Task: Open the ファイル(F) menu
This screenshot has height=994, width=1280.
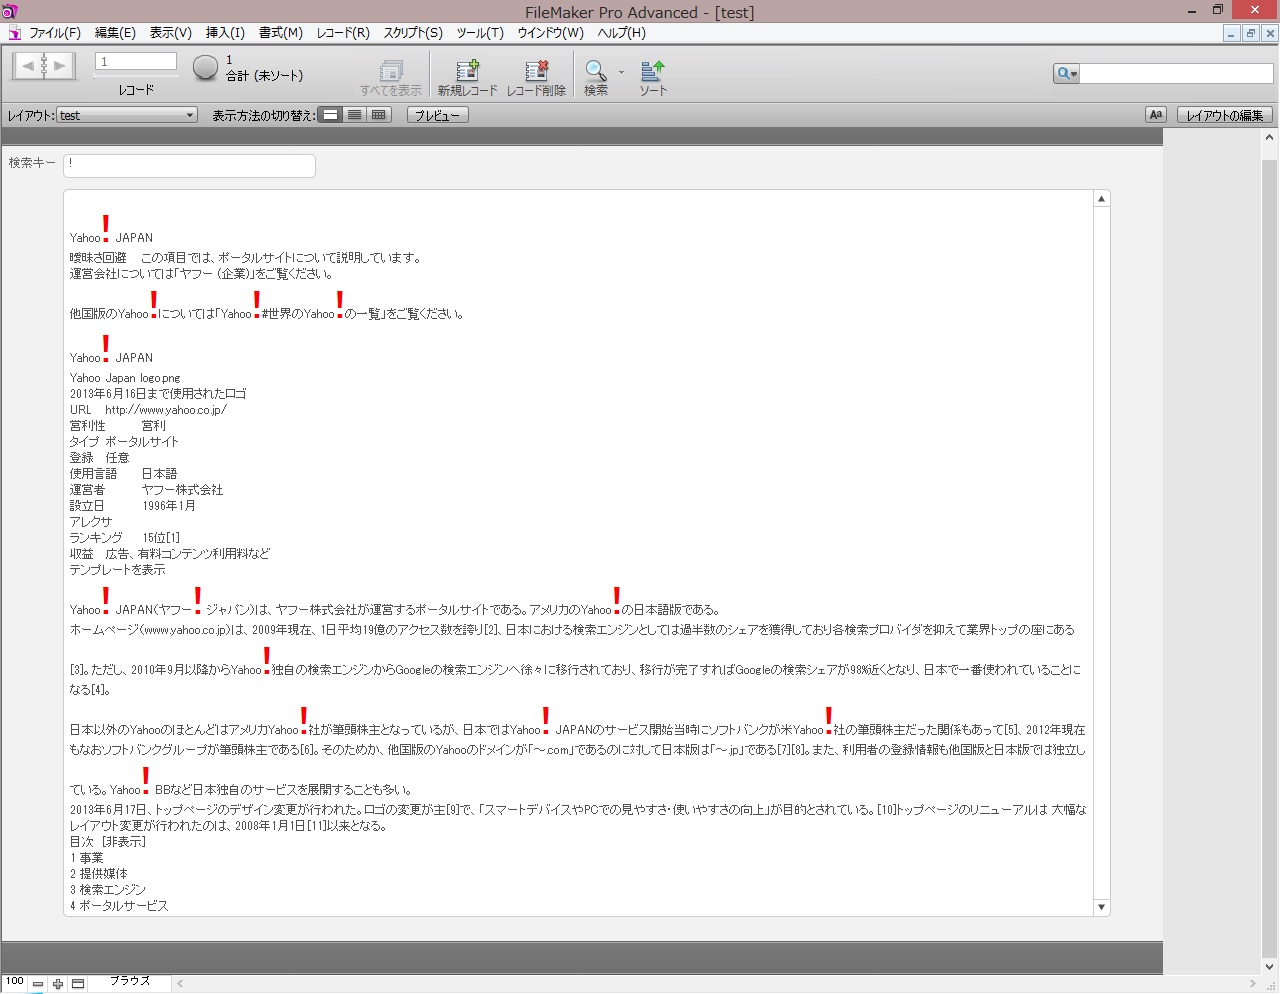Action: [55, 33]
